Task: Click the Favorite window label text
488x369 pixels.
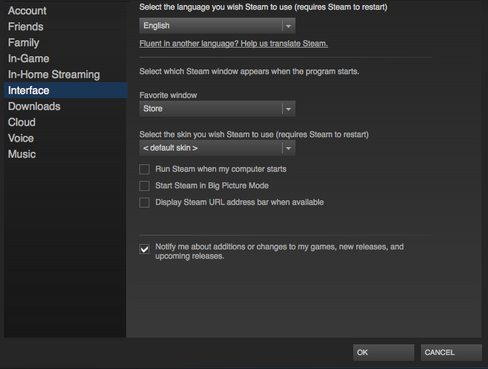Action: pos(168,95)
